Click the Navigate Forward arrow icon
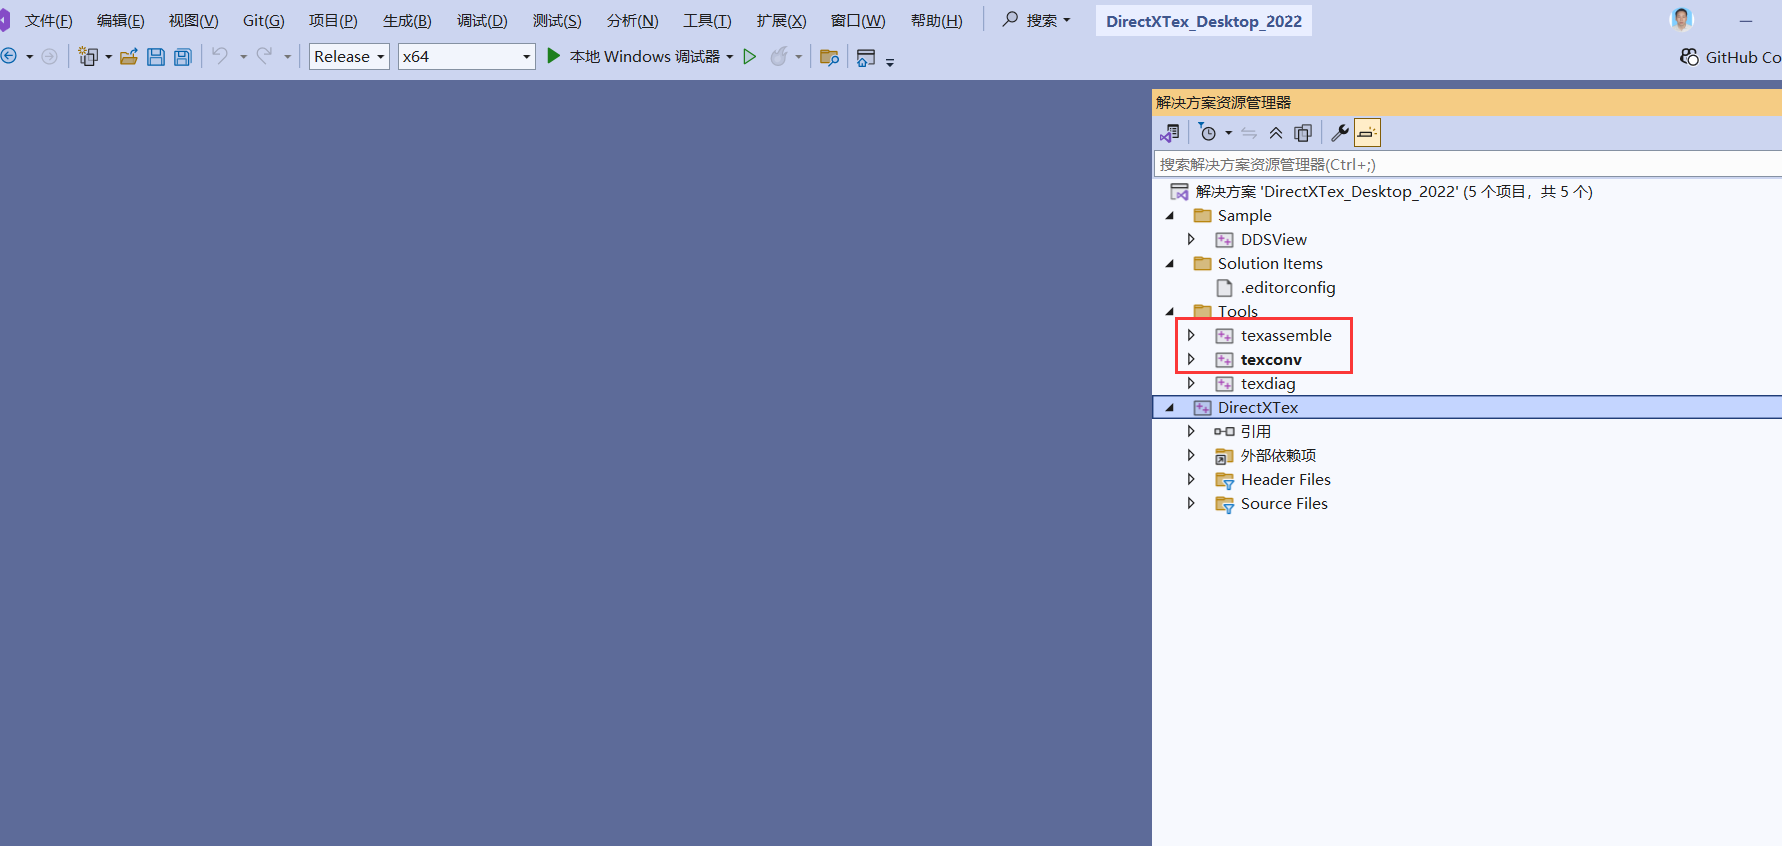 click(x=49, y=57)
